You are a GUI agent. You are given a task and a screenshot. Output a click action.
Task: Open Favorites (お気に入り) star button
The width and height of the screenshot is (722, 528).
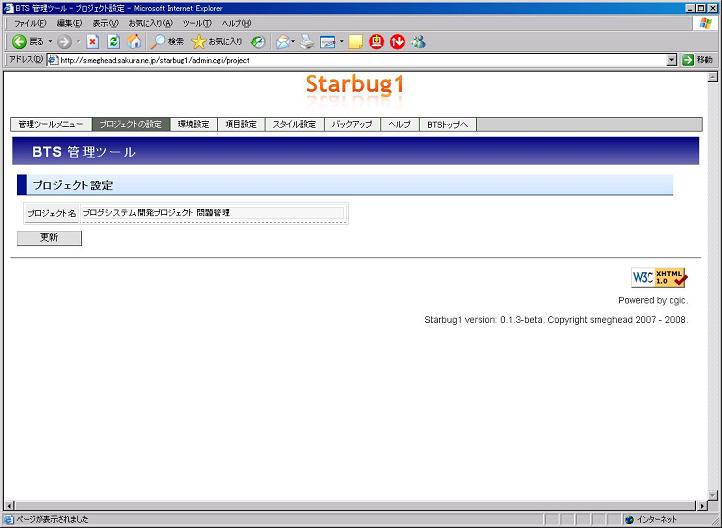pos(217,42)
